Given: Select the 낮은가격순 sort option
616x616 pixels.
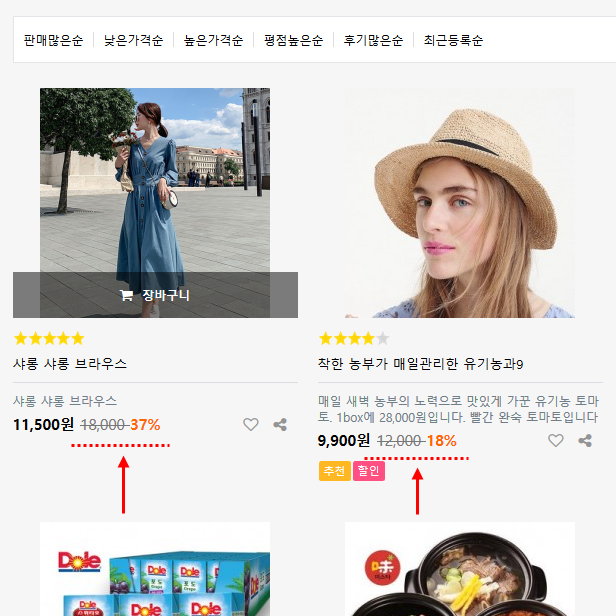Looking at the screenshot, I should [x=133, y=41].
